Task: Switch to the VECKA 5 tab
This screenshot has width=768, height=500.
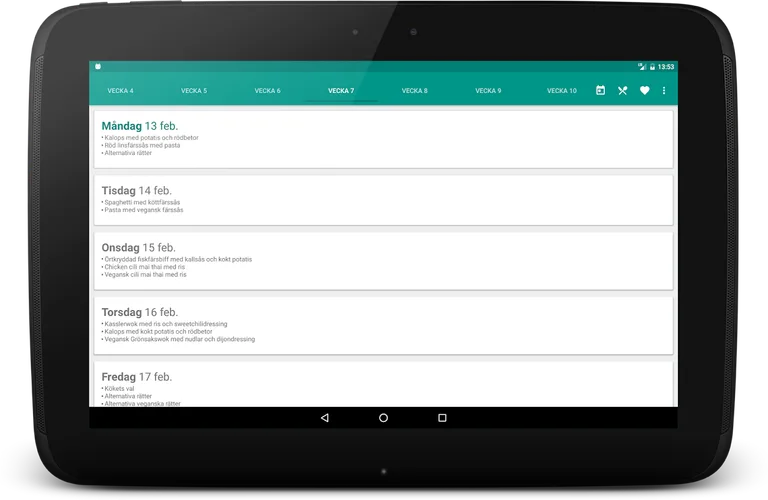Action: click(194, 91)
